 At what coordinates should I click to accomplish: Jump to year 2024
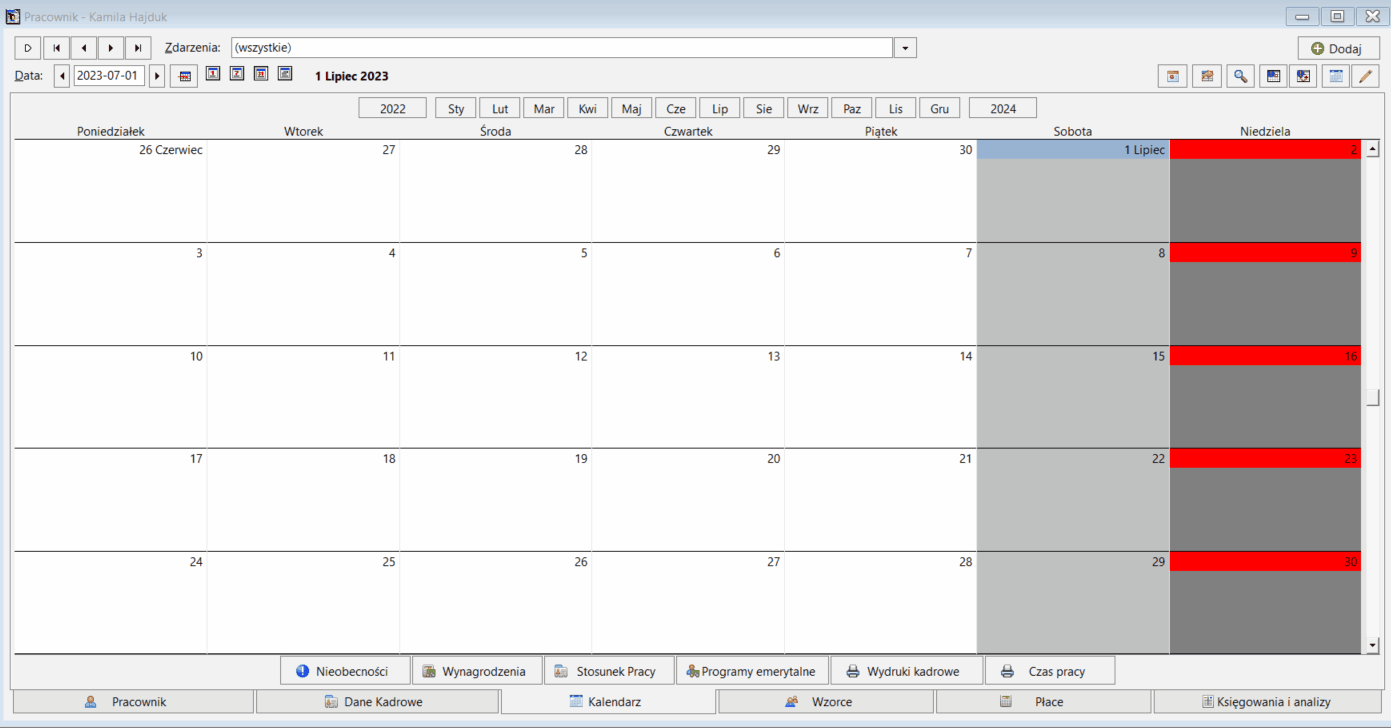1003,109
